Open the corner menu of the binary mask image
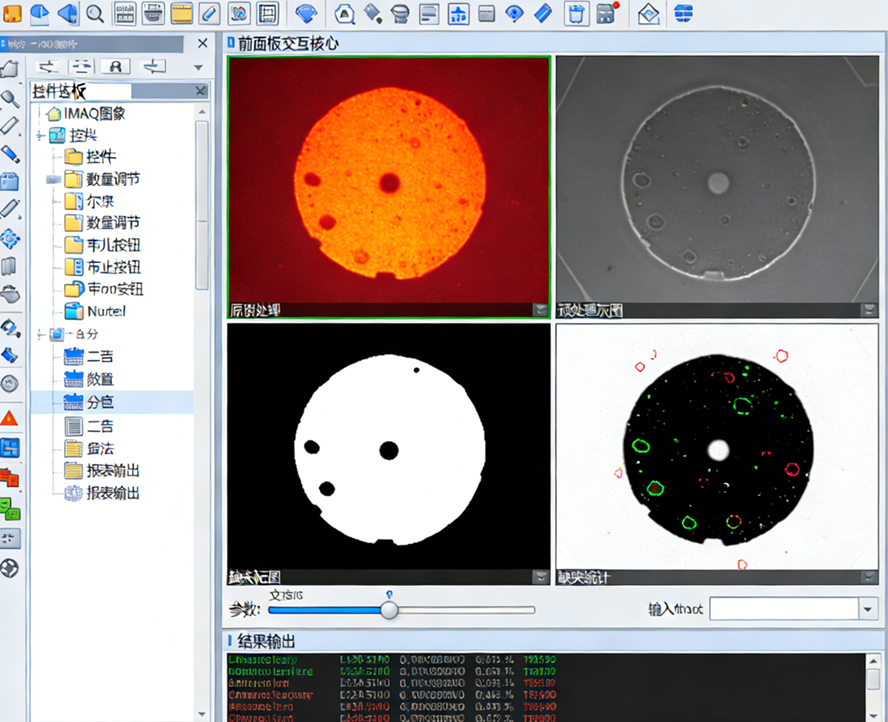Screen dimensions: 888x722 pyautogui.click(x=540, y=577)
